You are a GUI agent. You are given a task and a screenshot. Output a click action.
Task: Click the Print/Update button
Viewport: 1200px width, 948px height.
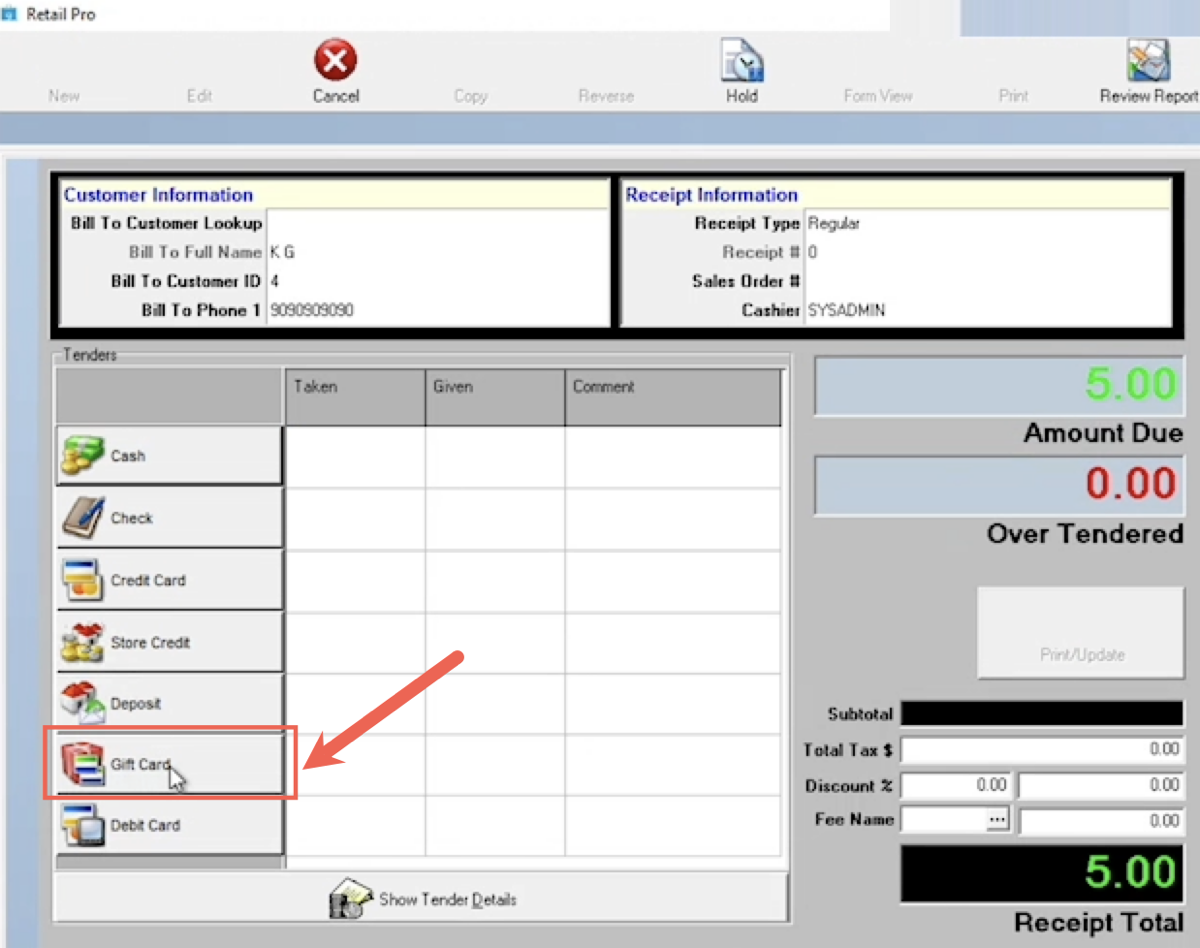tap(1081, 633)
